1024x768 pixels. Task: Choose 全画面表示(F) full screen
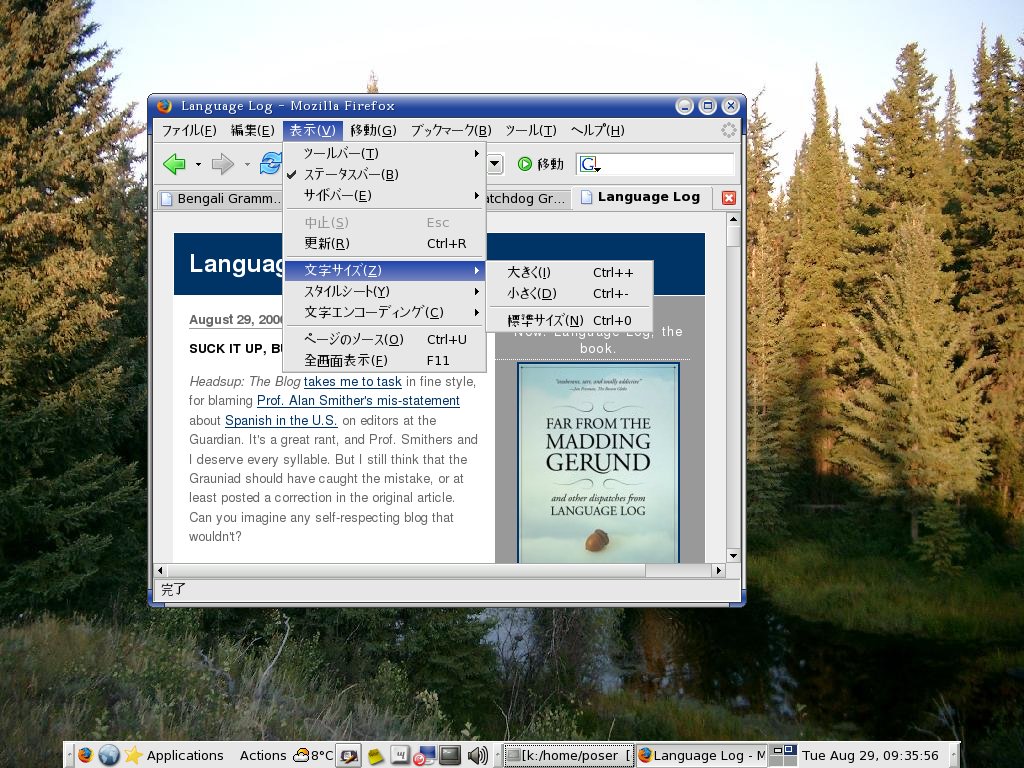385,360
